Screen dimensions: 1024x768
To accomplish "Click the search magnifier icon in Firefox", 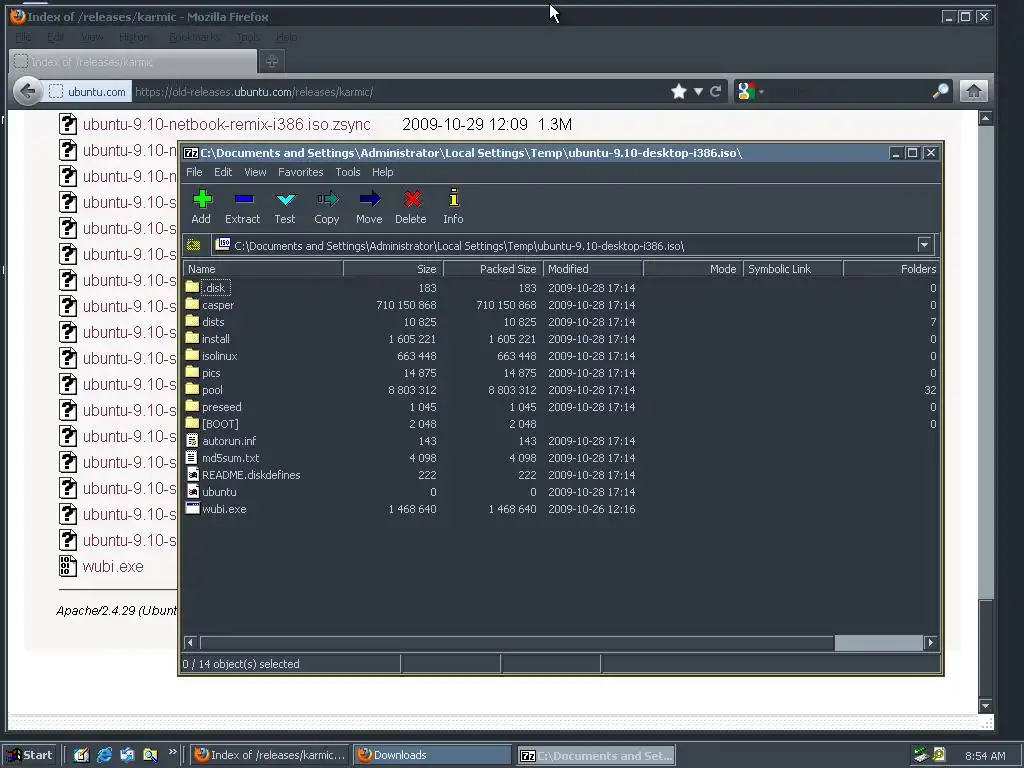I will coord(940,91).
